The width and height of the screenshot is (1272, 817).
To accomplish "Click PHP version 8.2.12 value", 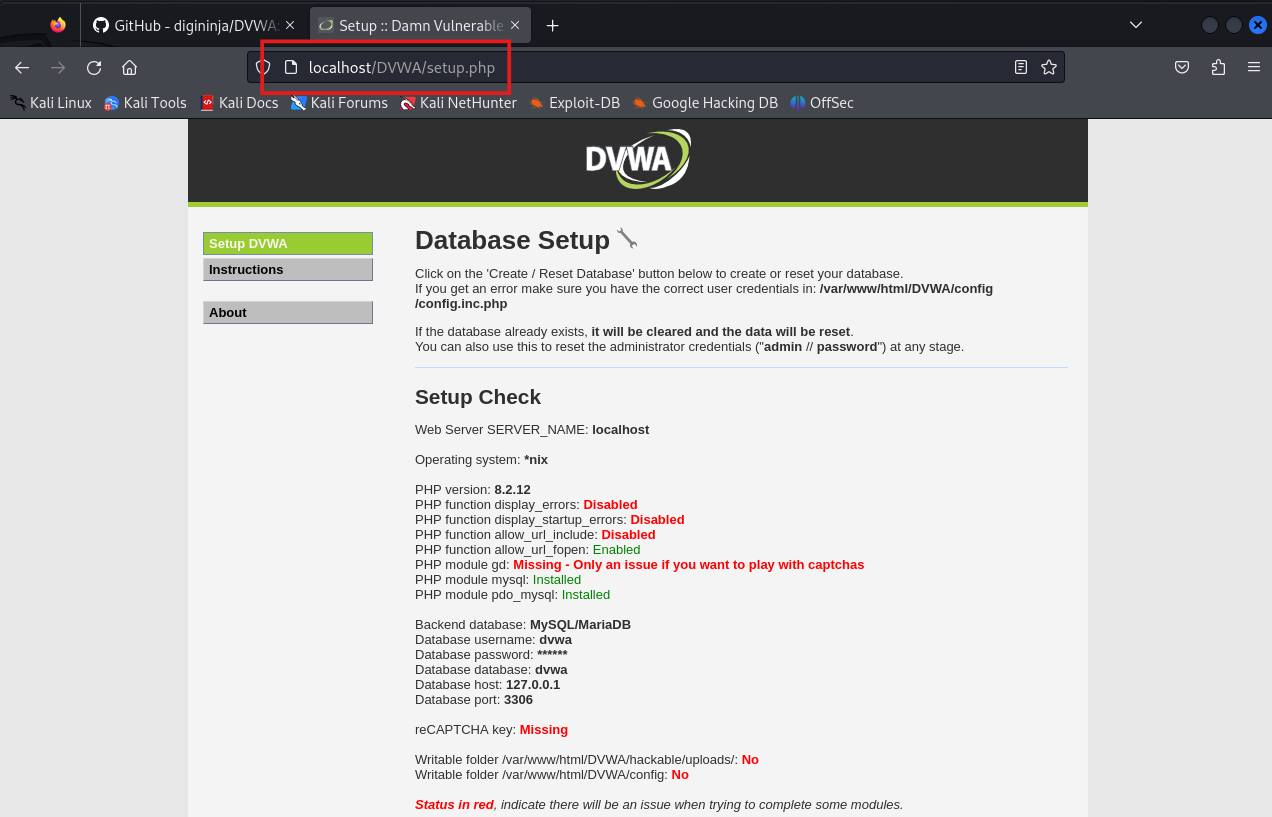I will pyautogui.click(x=512, y=490).
